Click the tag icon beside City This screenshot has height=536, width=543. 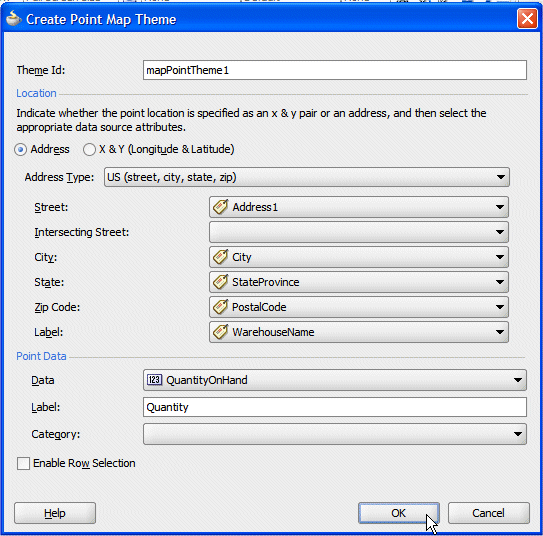pos(221,257)
